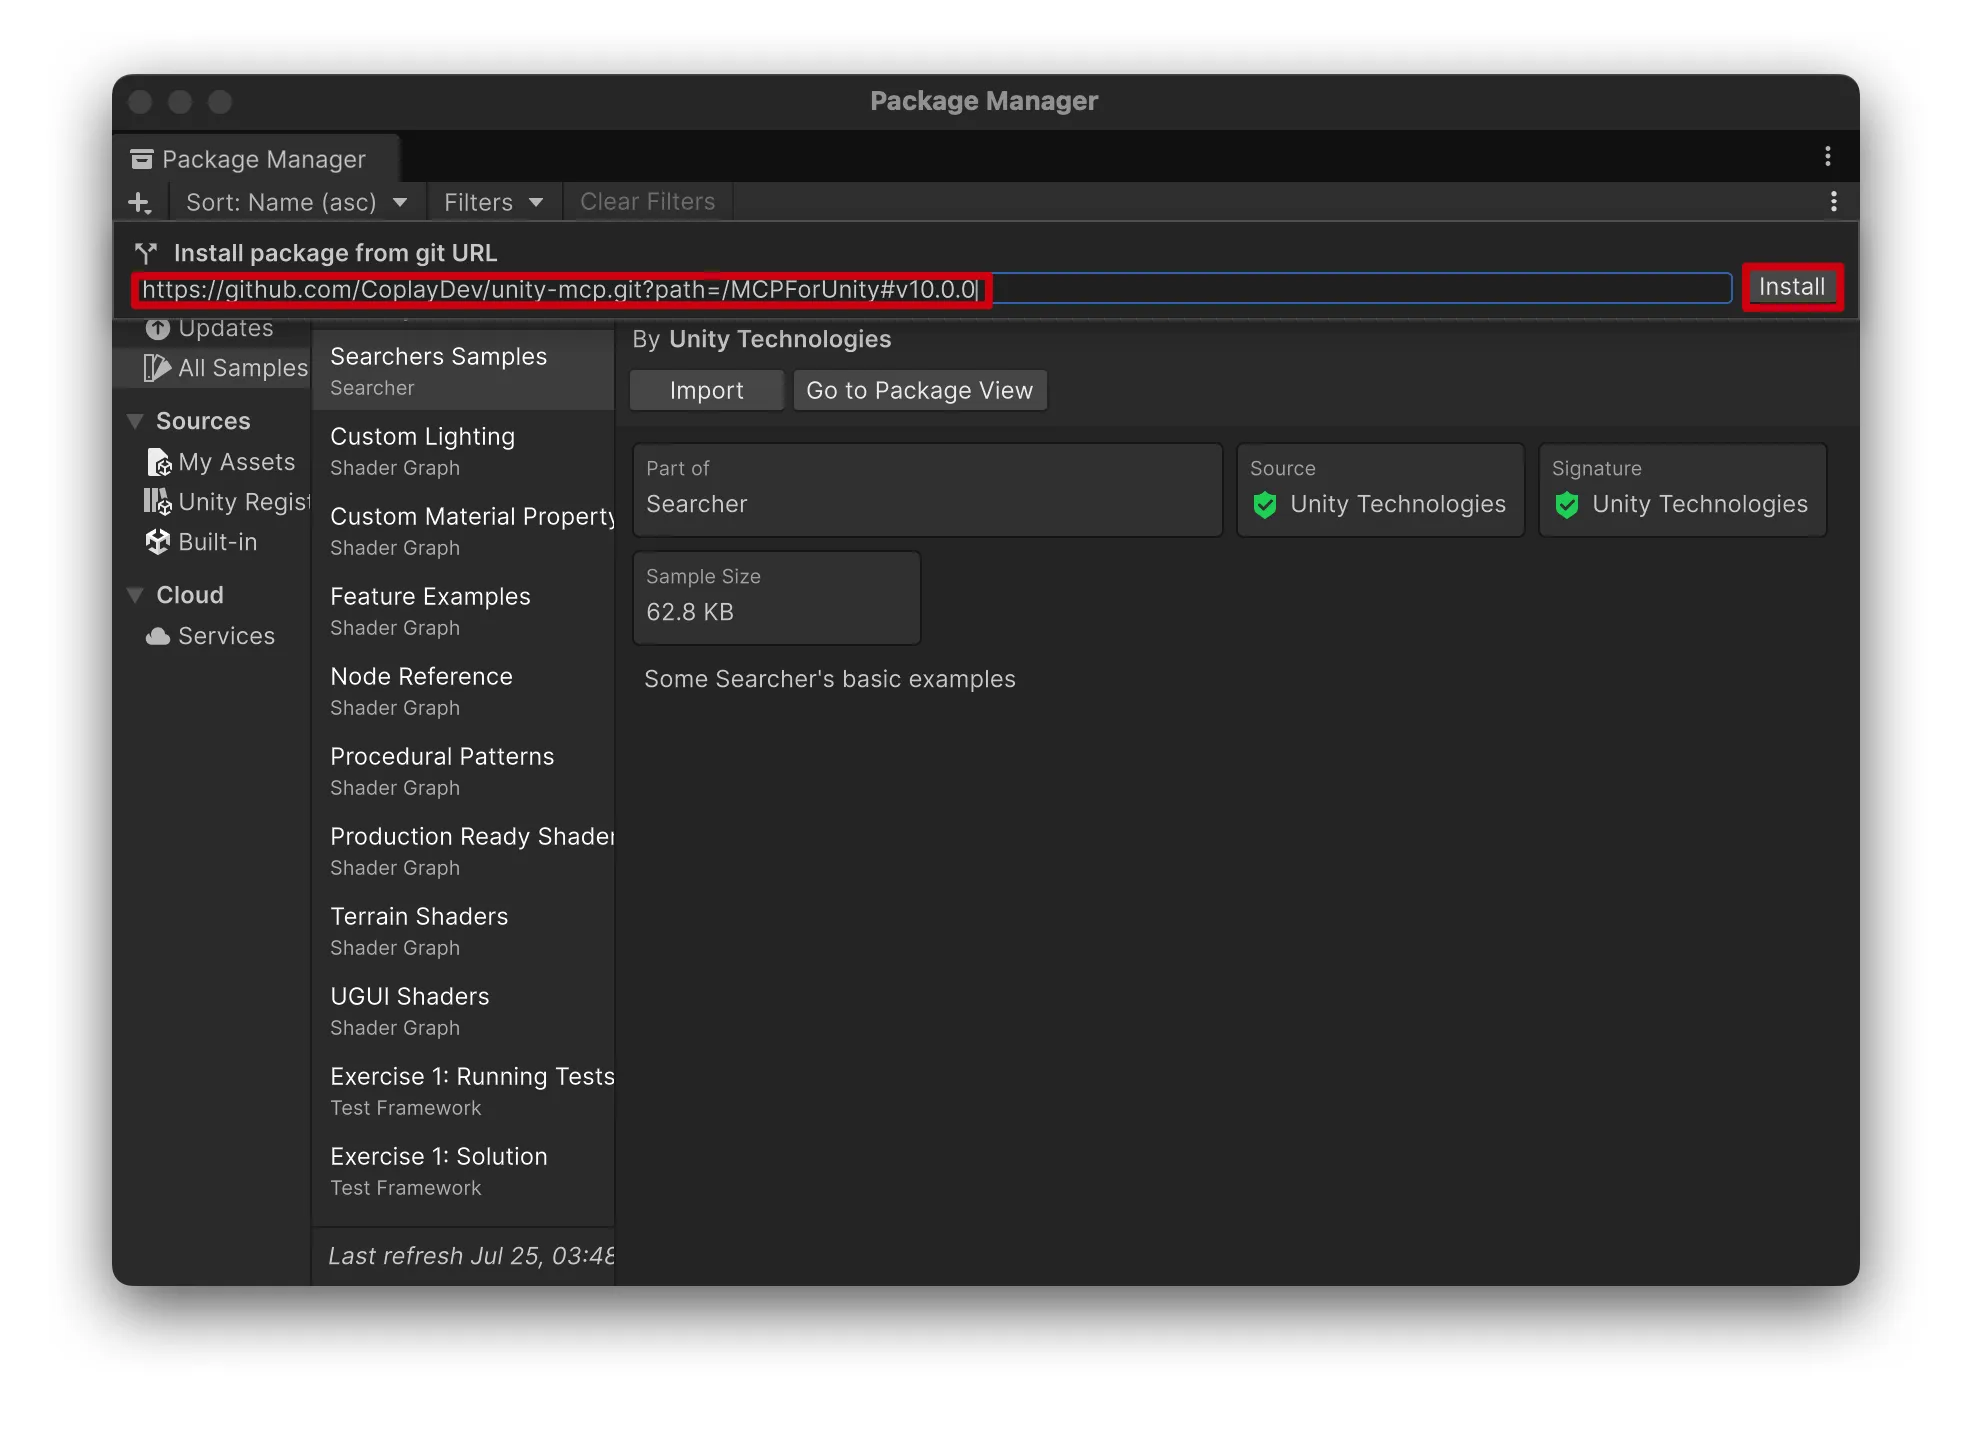Select the Searchers Samples list item

(463, 370)
